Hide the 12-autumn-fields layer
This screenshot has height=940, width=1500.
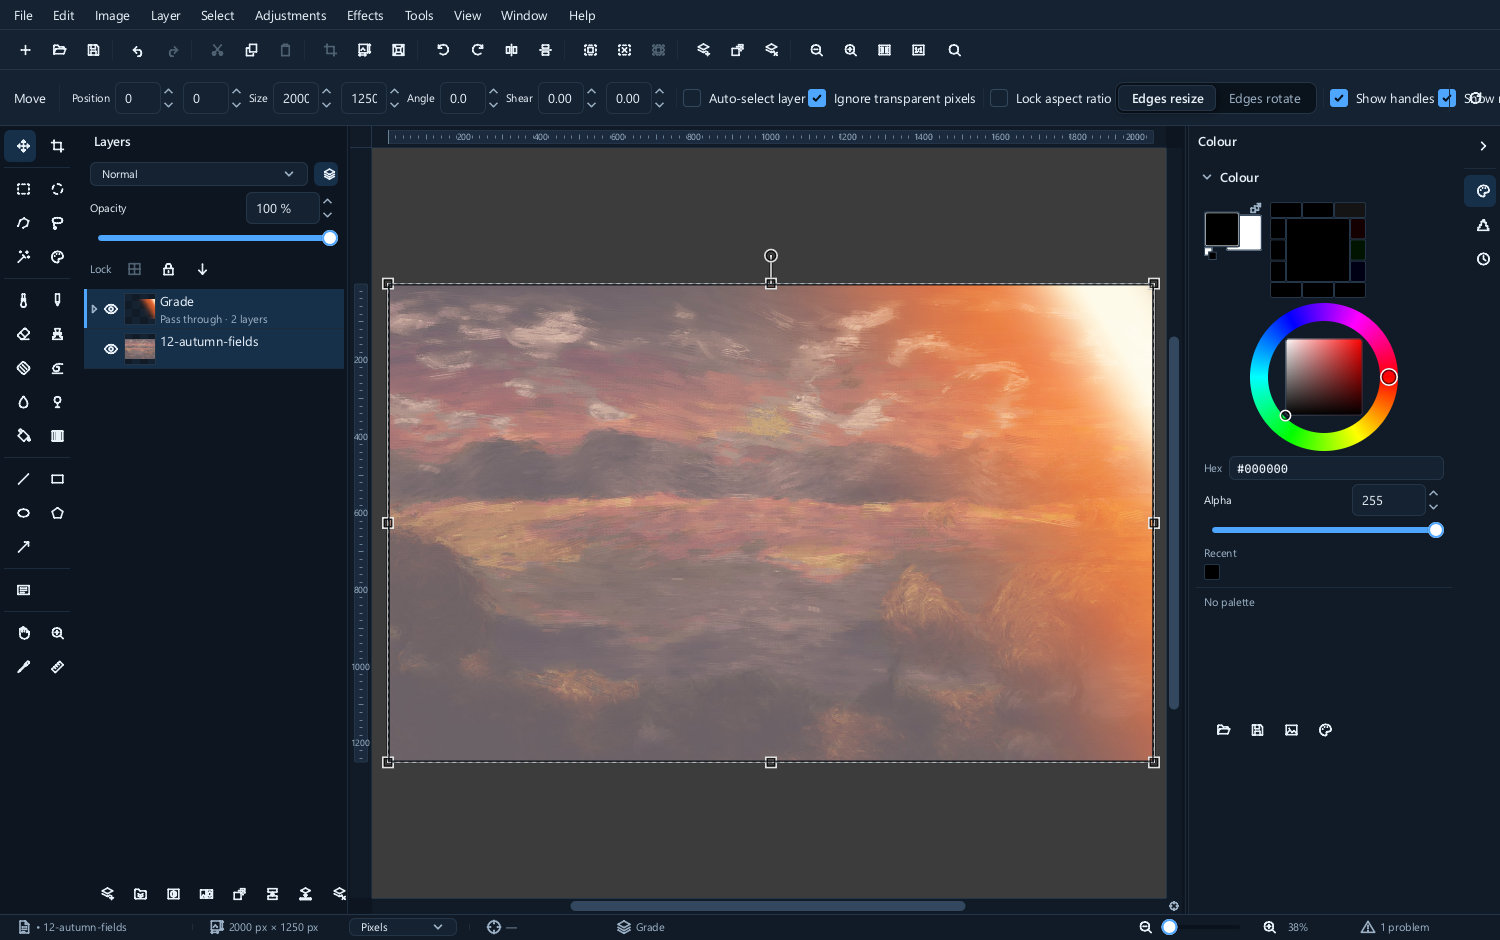pos(111,349)
